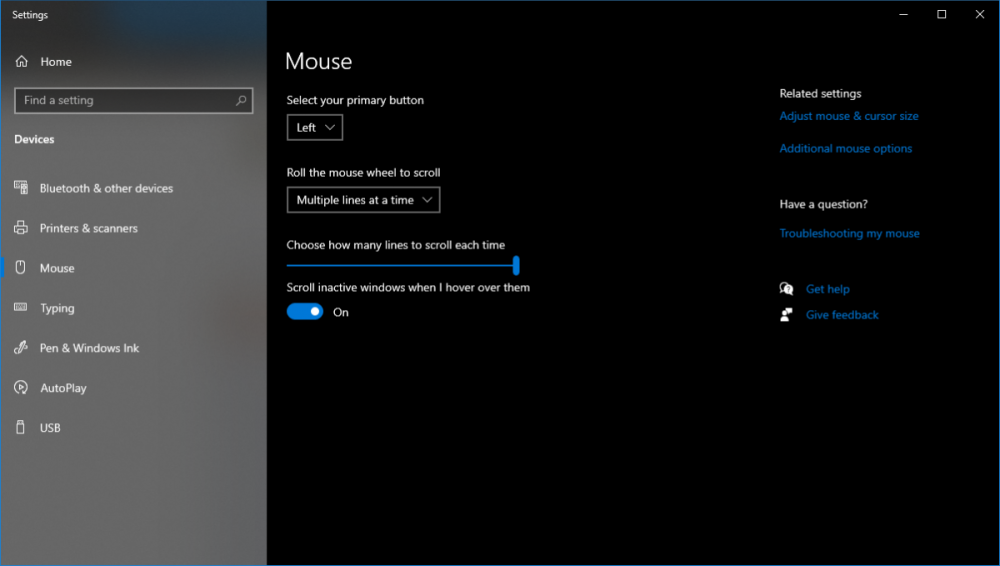Expand the Multiple lines at a time dropdown

click(x=363, y=200)
